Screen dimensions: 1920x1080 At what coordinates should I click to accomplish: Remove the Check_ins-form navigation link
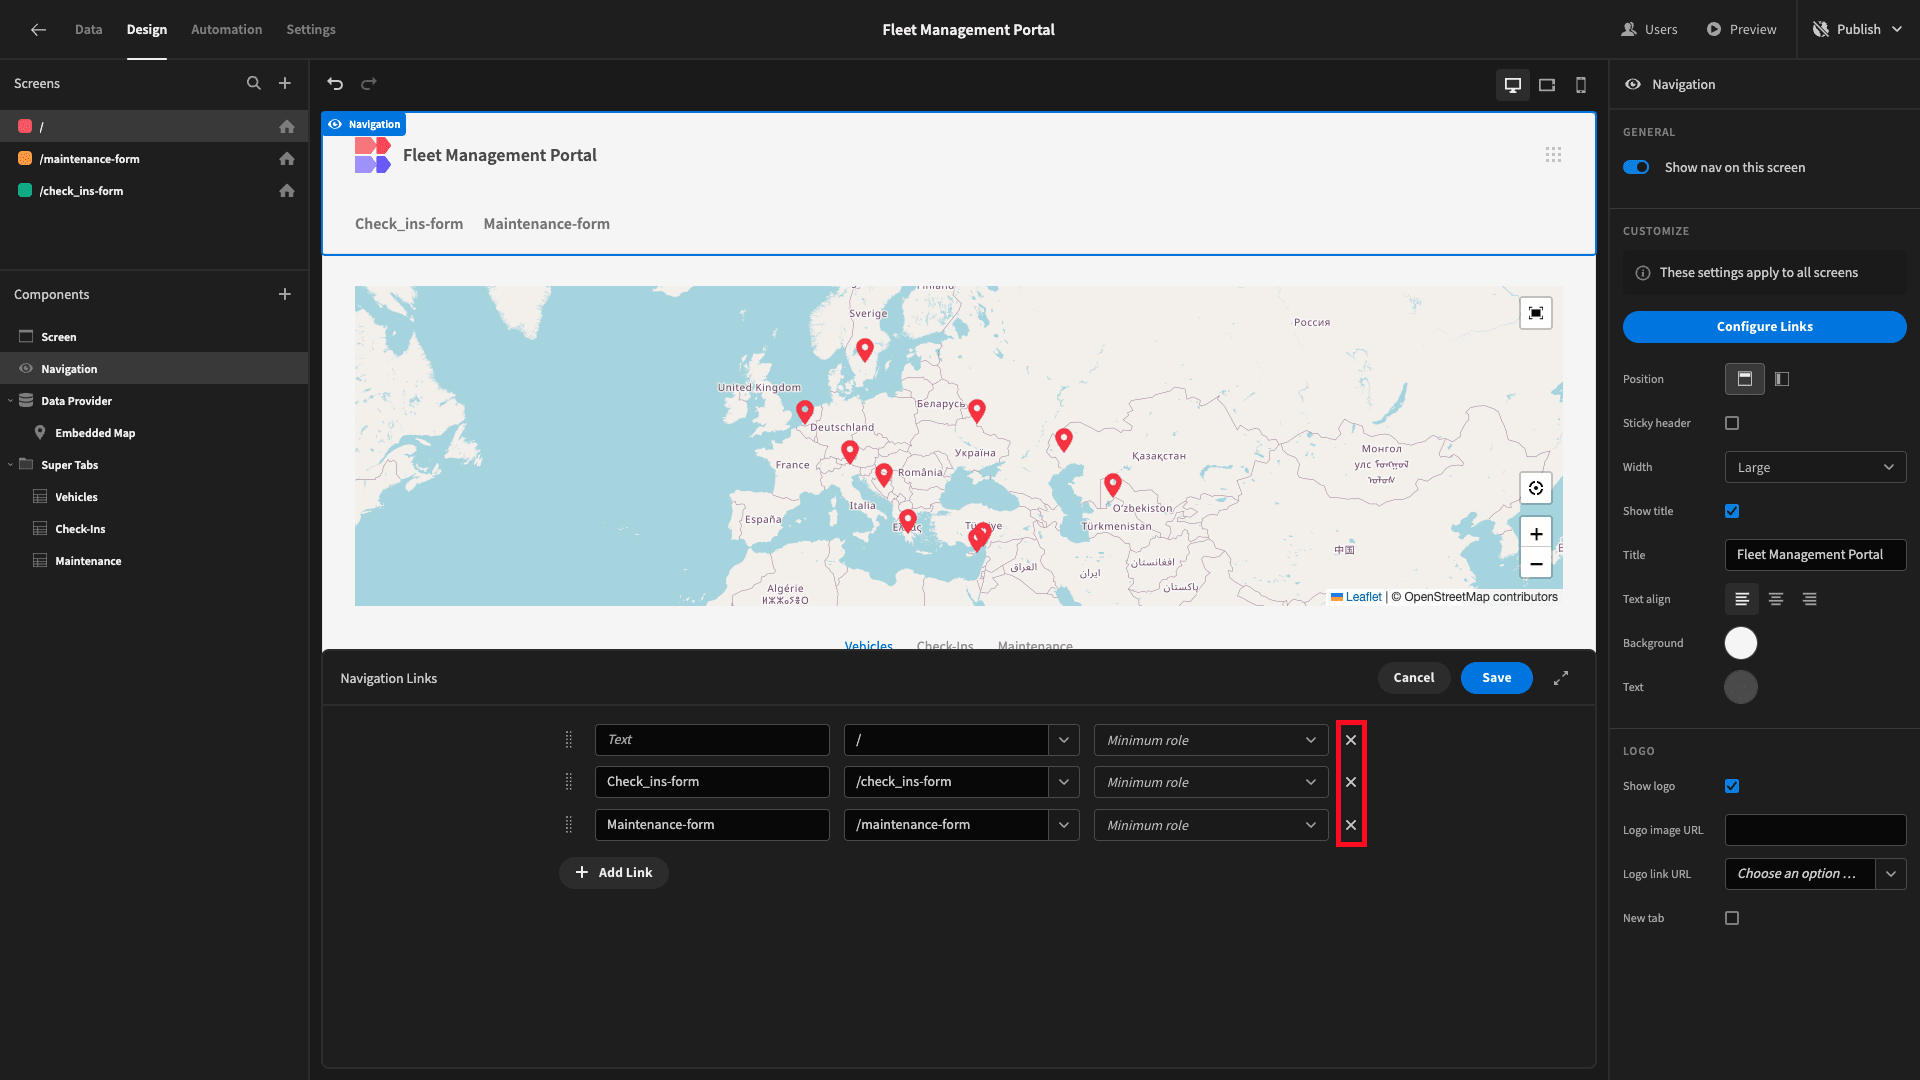tap(1351, 782)
